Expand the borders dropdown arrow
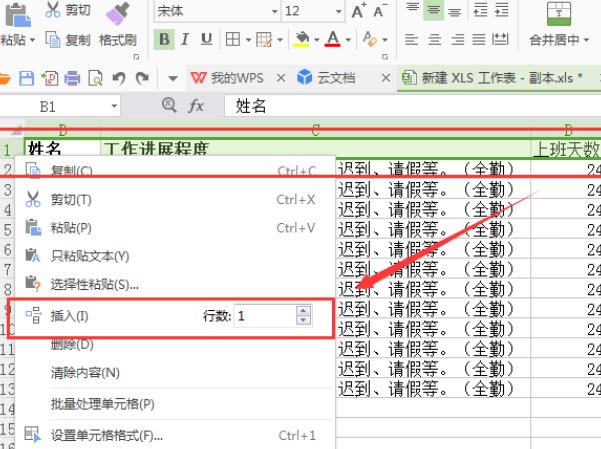This screenshot has height=449, width=601. coord(248,39)
